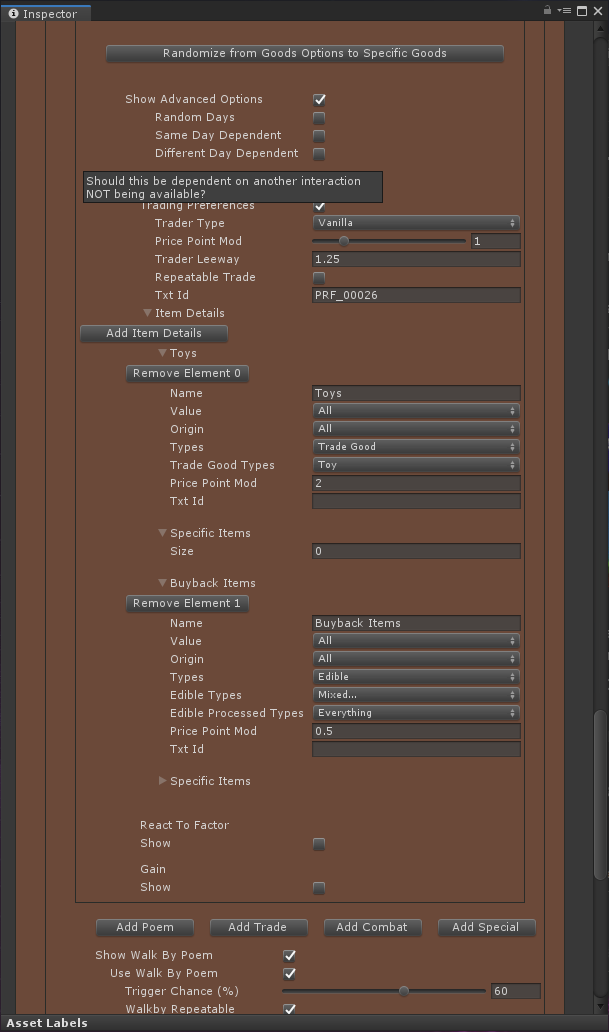Uncheck Use Walk By Poem
The width and height of the screenshot is (609, 1032).
[289, 973]
